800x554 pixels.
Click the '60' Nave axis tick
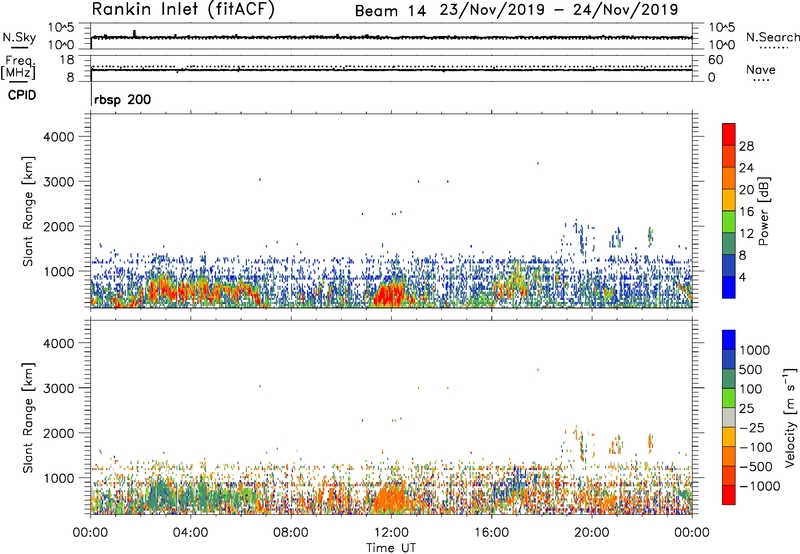pyautogui.click(x=715, y=60)
